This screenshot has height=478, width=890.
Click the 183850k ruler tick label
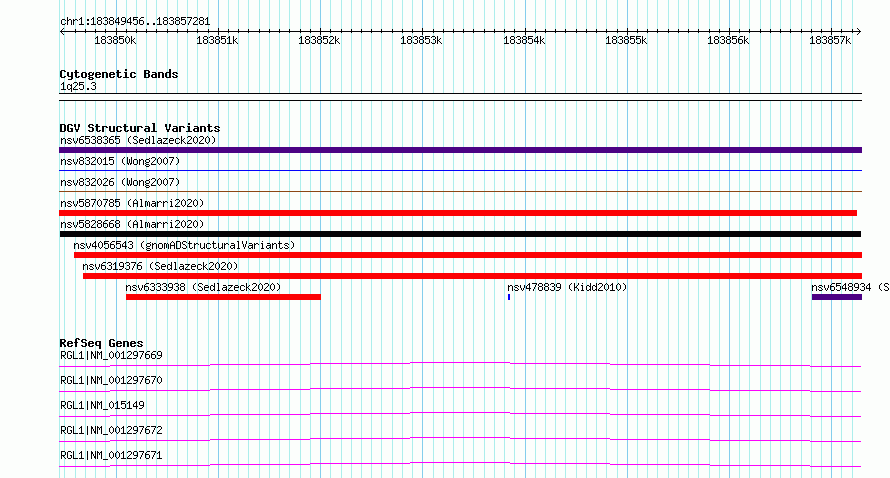tap(115, 41)
